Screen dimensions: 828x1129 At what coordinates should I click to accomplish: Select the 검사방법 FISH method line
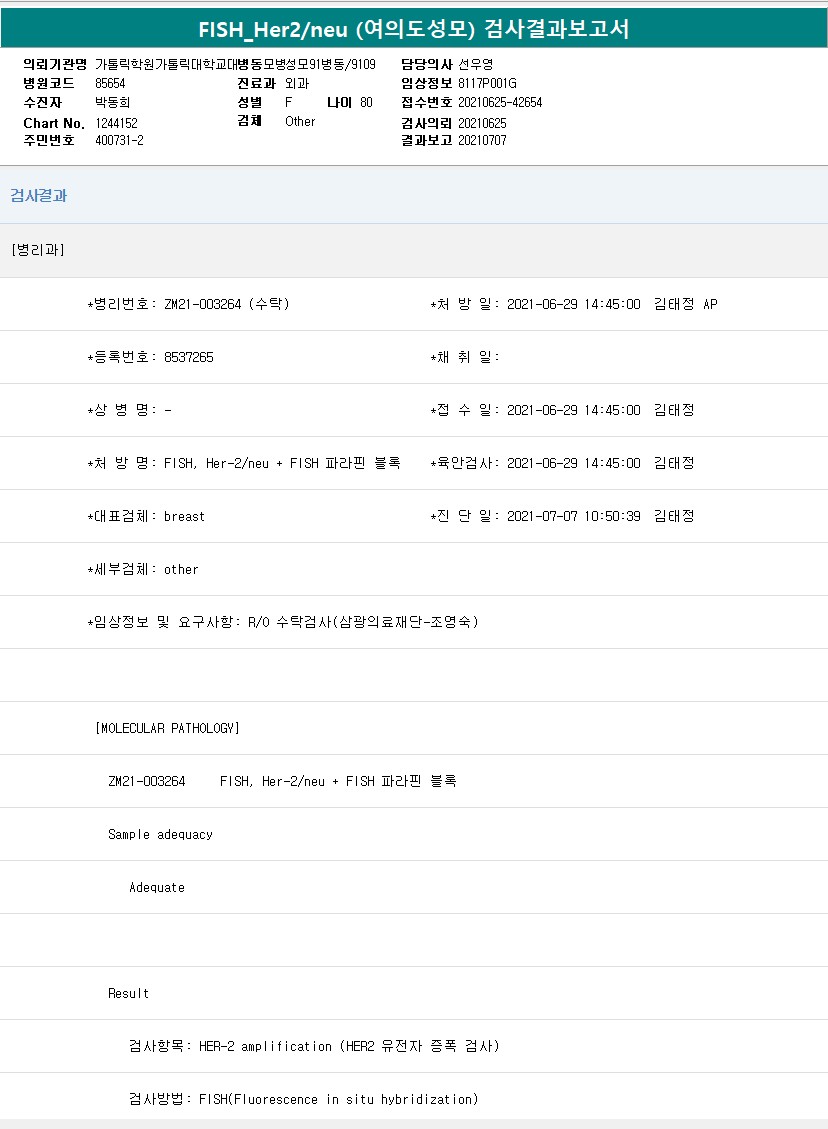pyautogui.click(x=304, y=1099)
